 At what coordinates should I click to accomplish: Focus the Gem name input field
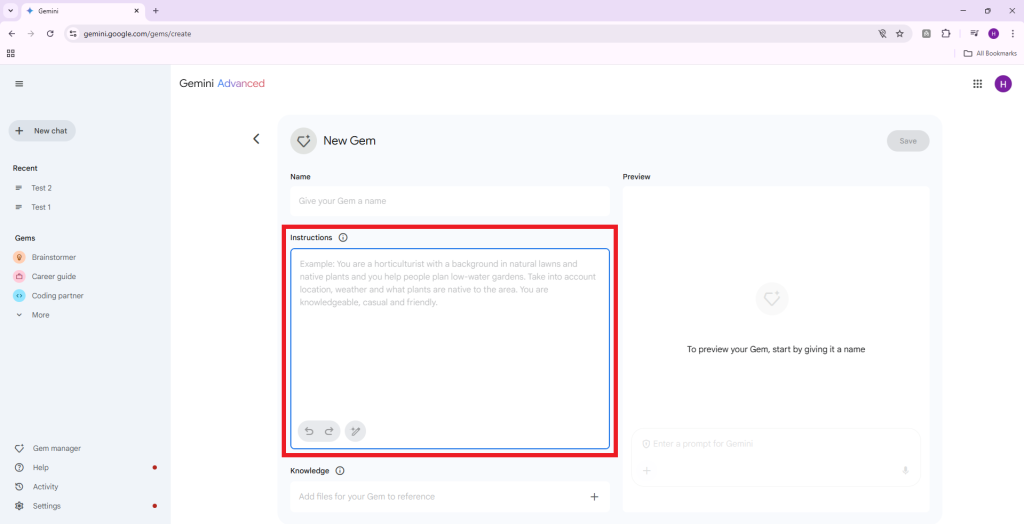coord(450,201)
